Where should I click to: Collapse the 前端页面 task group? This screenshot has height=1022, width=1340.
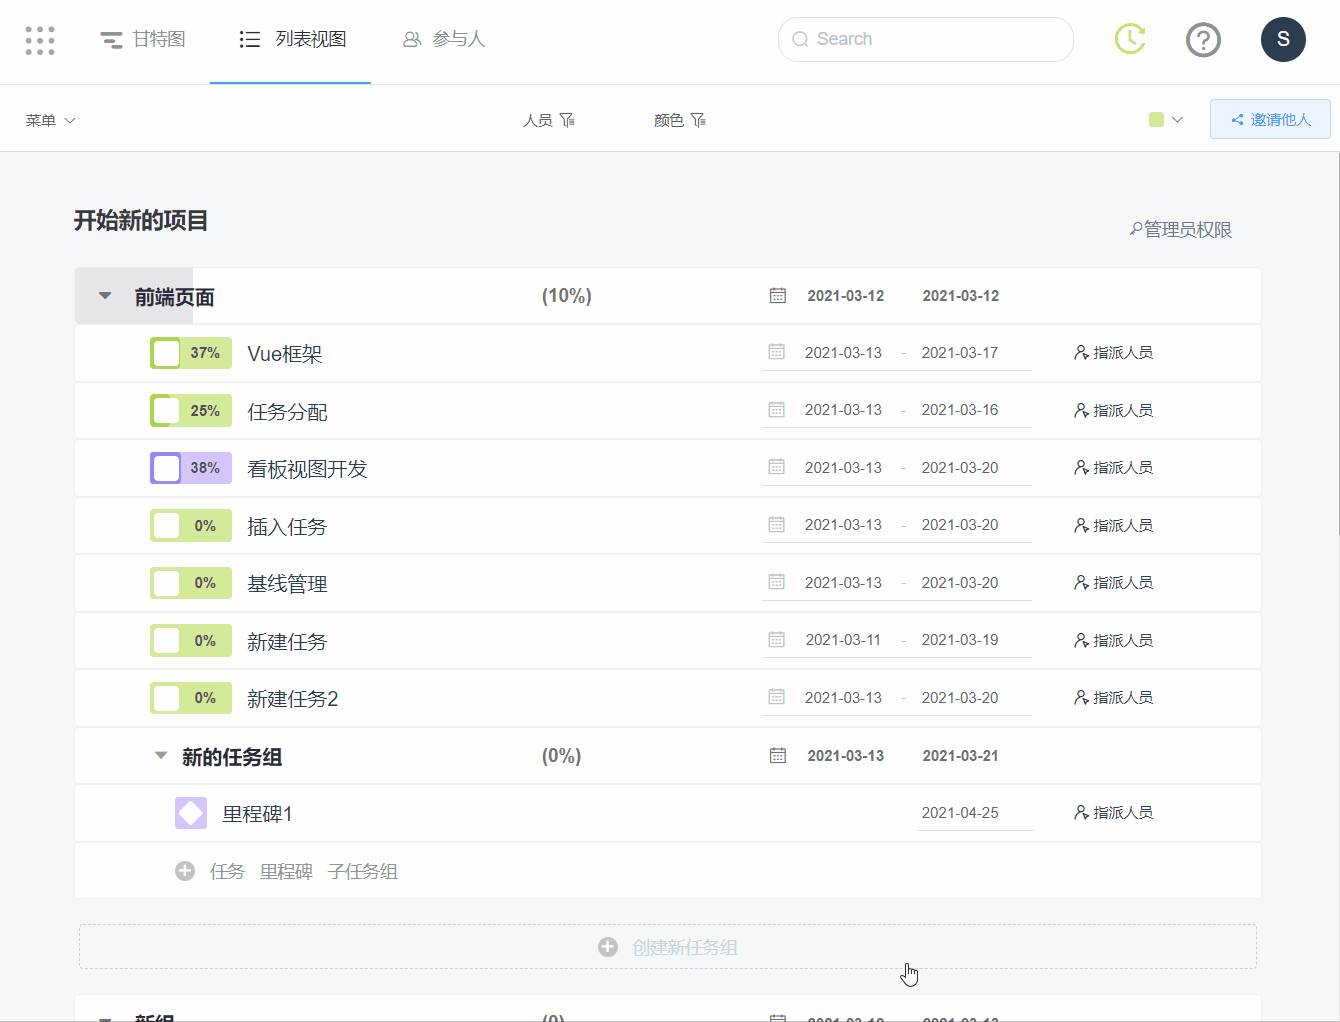coord(105,296)
